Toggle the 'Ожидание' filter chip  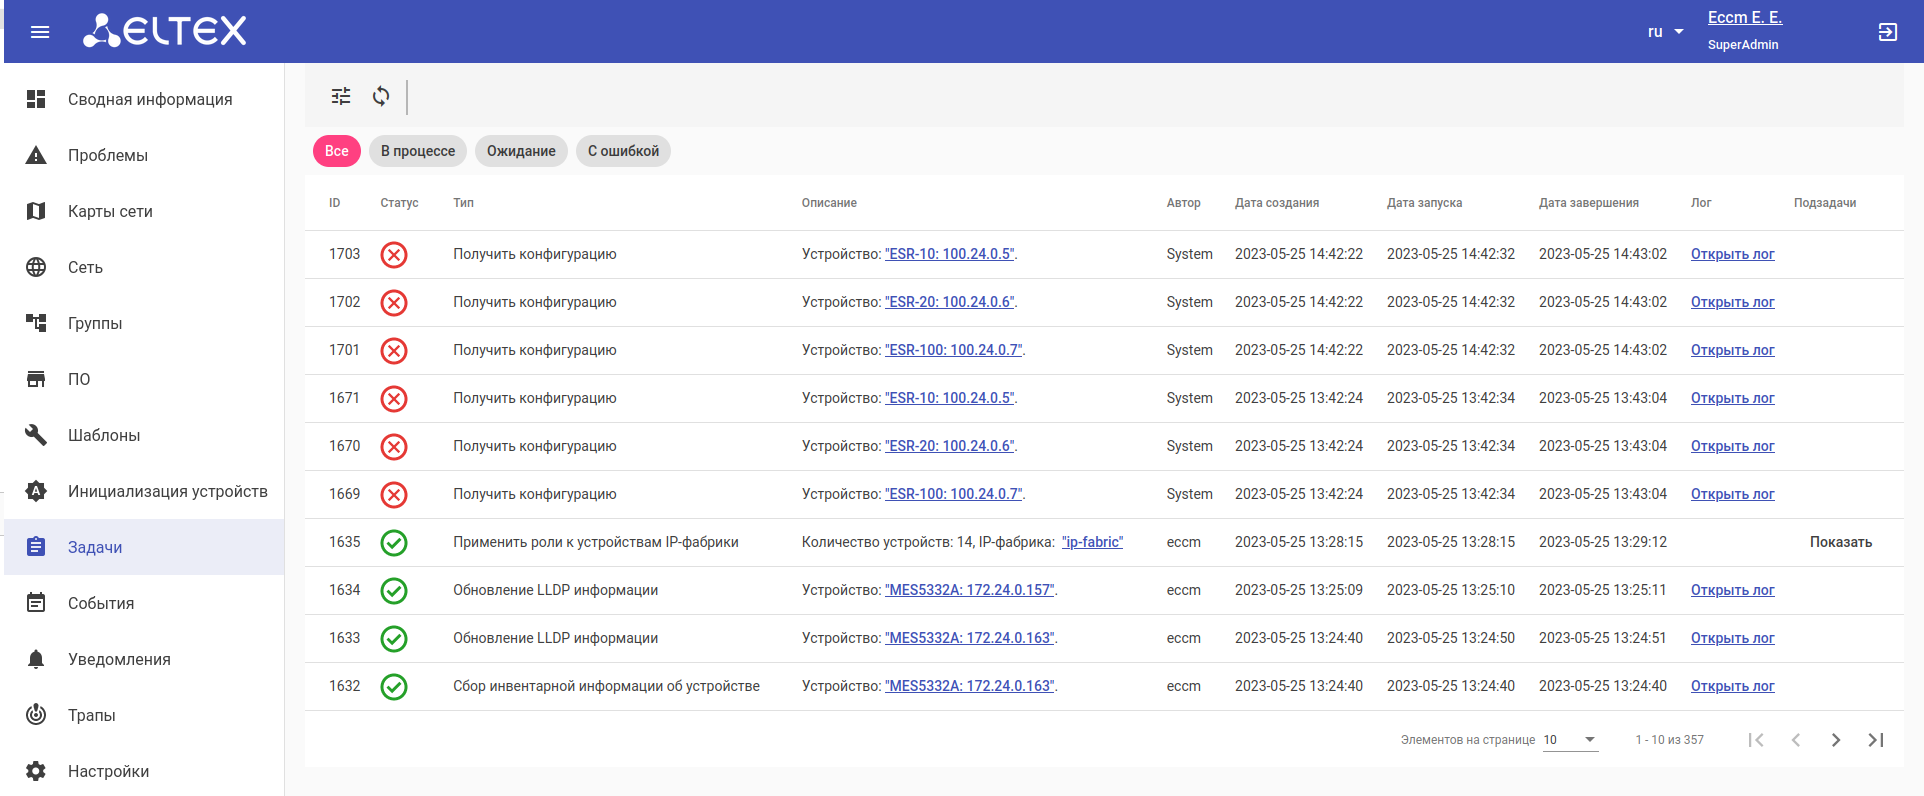click(x=521, y=151)
